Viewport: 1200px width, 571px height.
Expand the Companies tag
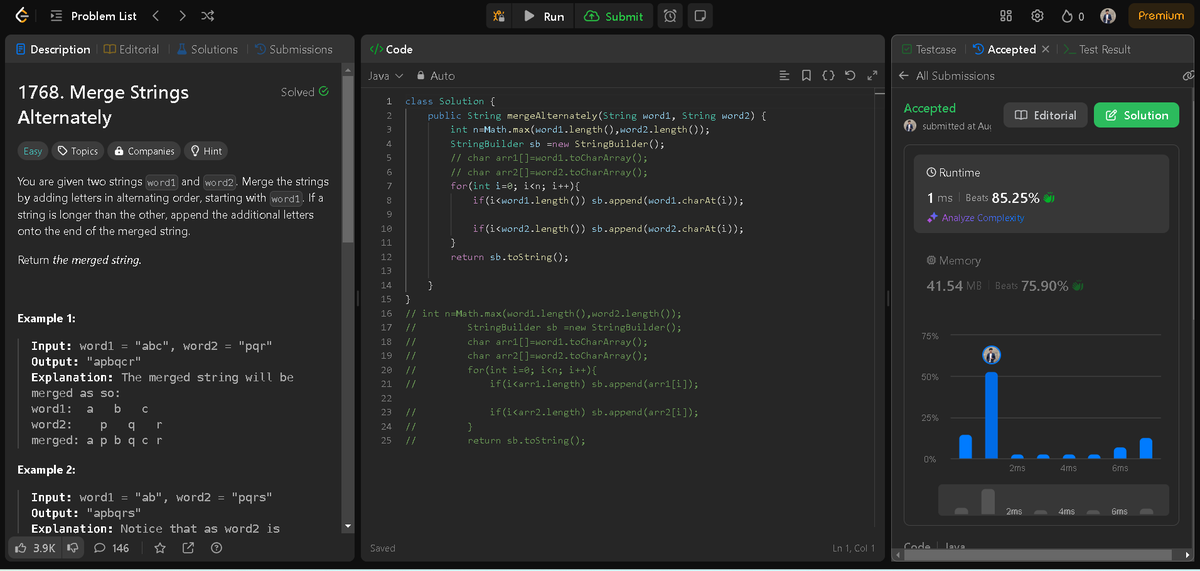(x=145, y=151)
